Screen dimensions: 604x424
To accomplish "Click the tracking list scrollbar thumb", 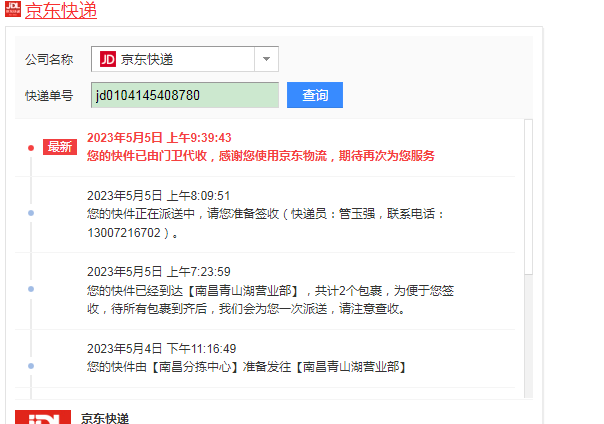I will (x=528, y=197).
